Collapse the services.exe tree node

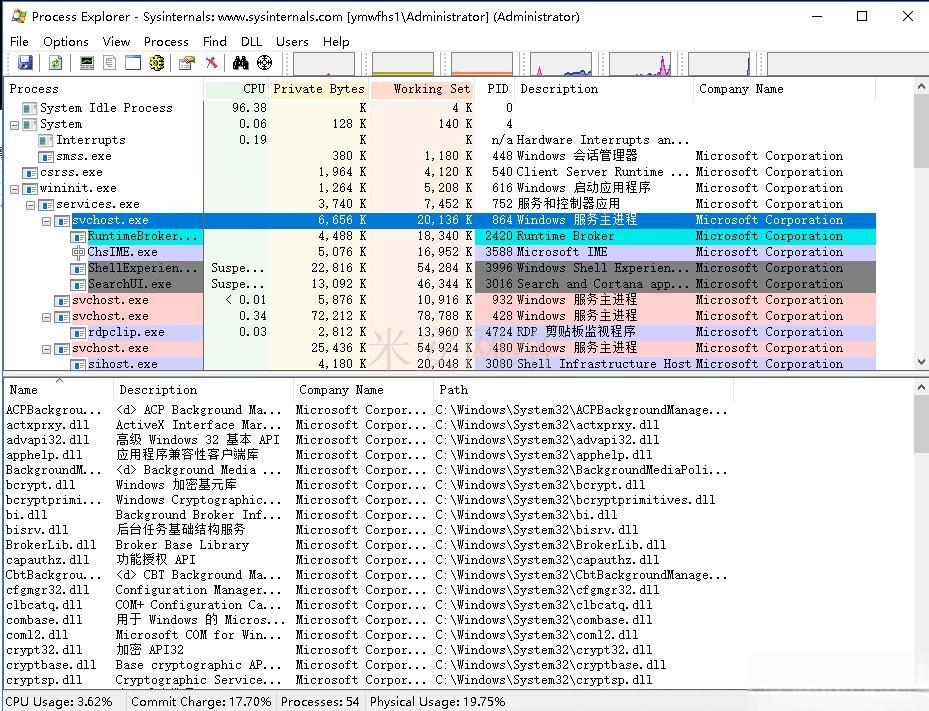click(31, 206)
